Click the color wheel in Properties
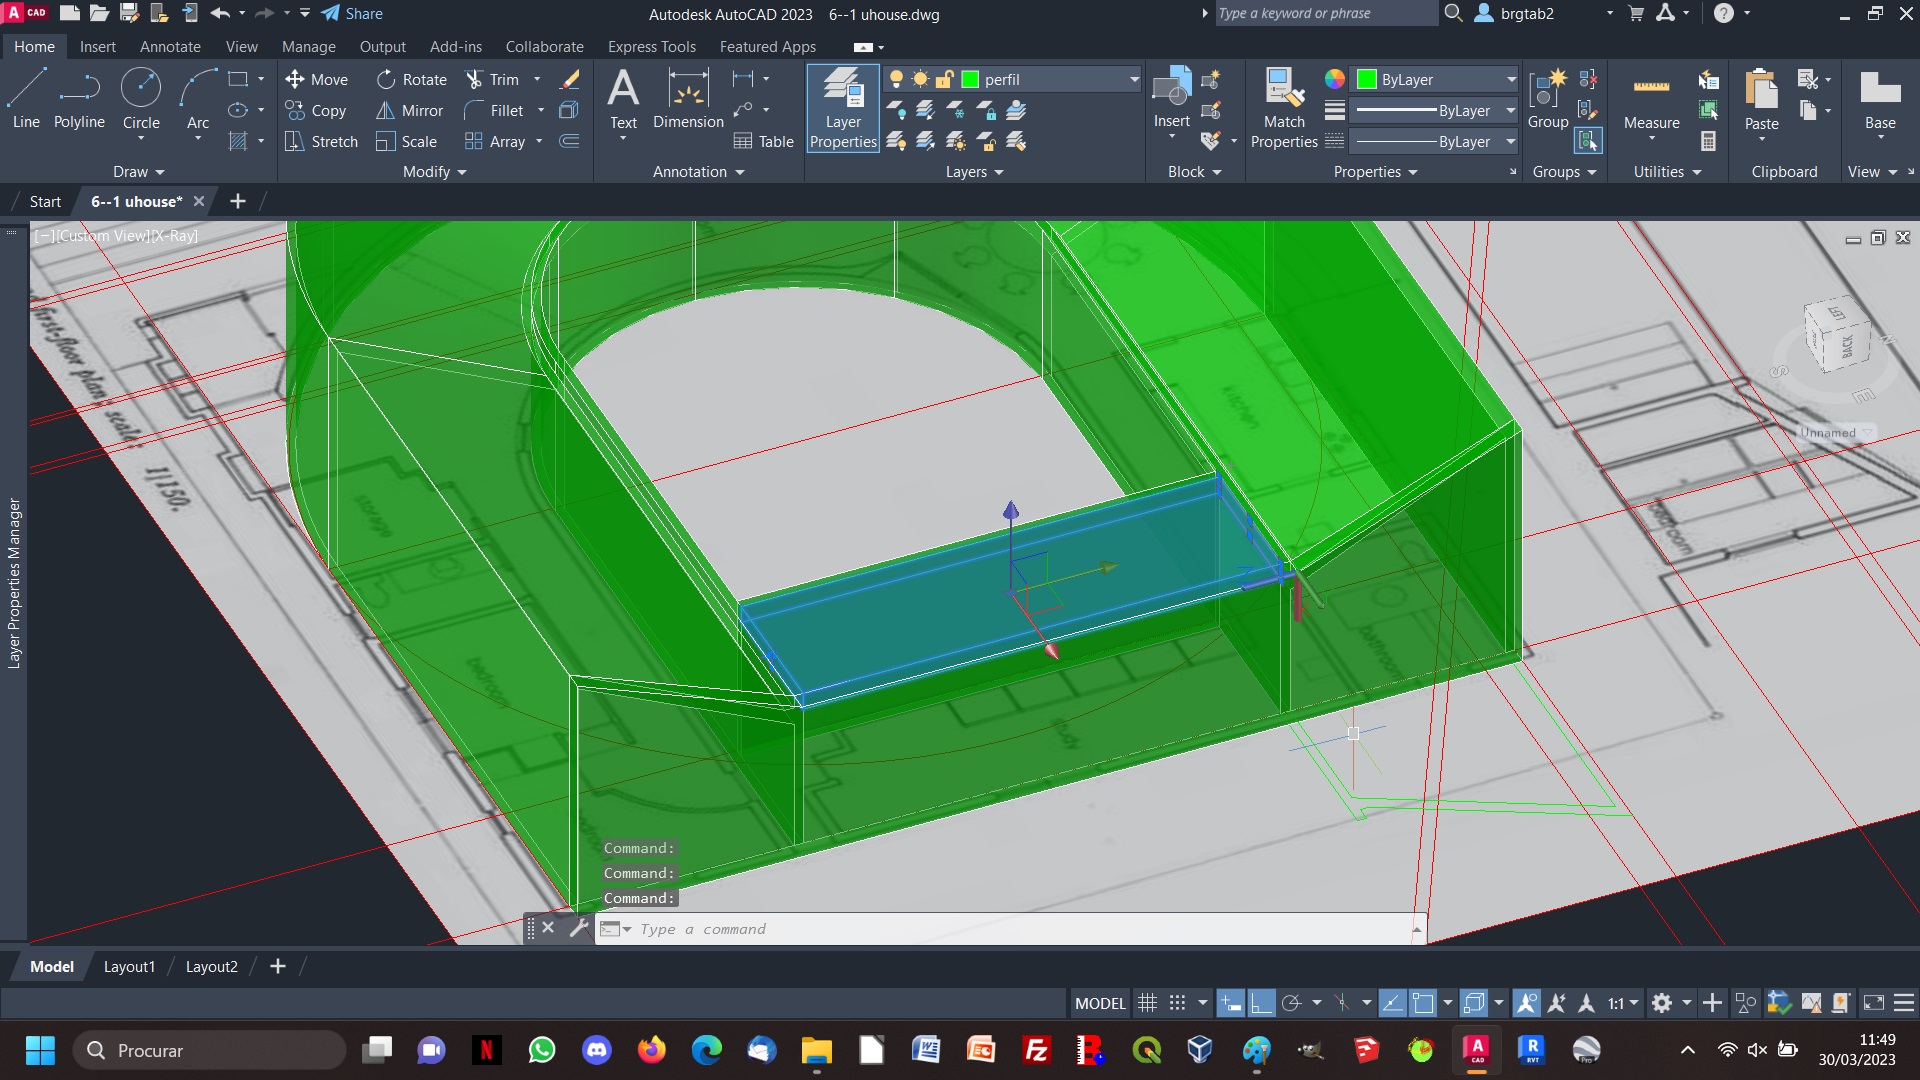The image size is (1920, 1080). (x=1334, y=79)
